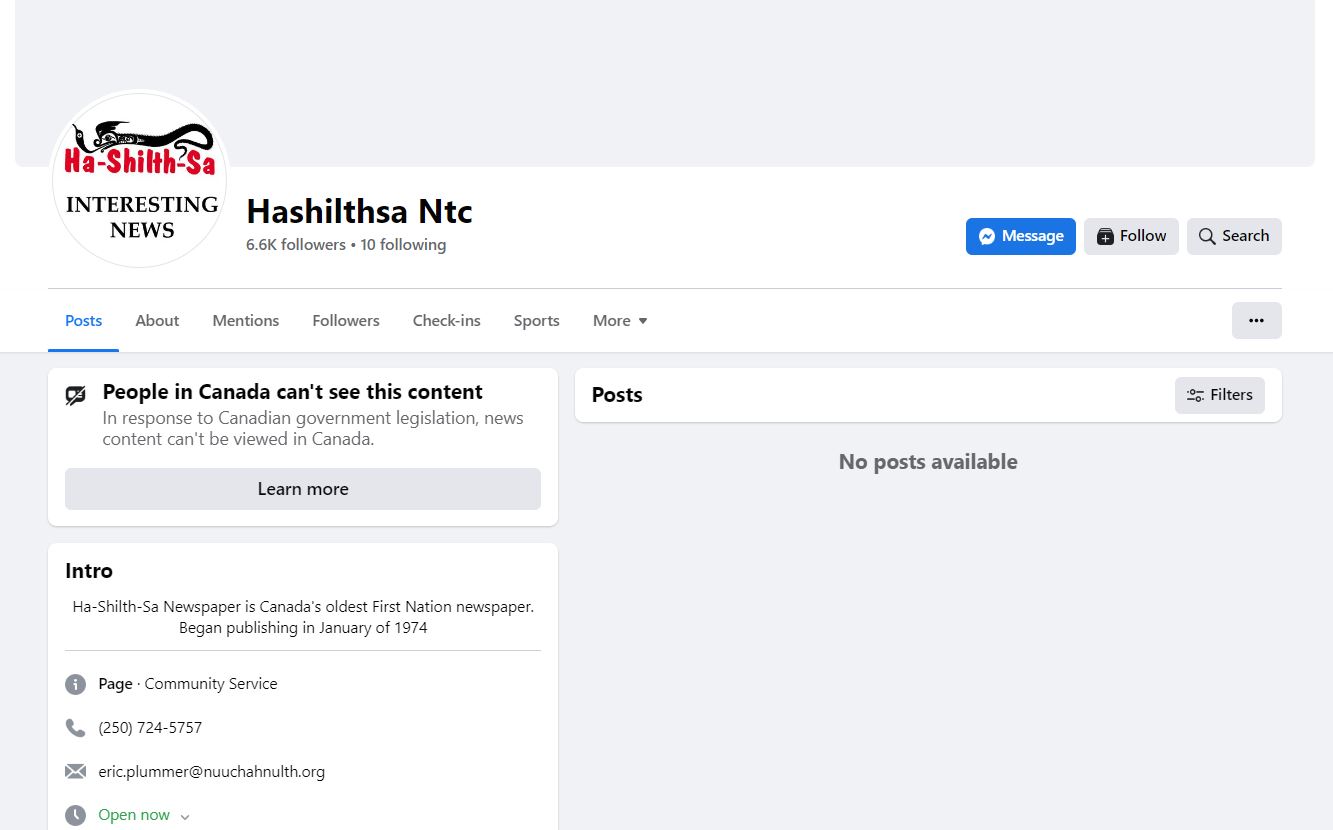Expand the More tab dropdown

[x=620, y=321]
